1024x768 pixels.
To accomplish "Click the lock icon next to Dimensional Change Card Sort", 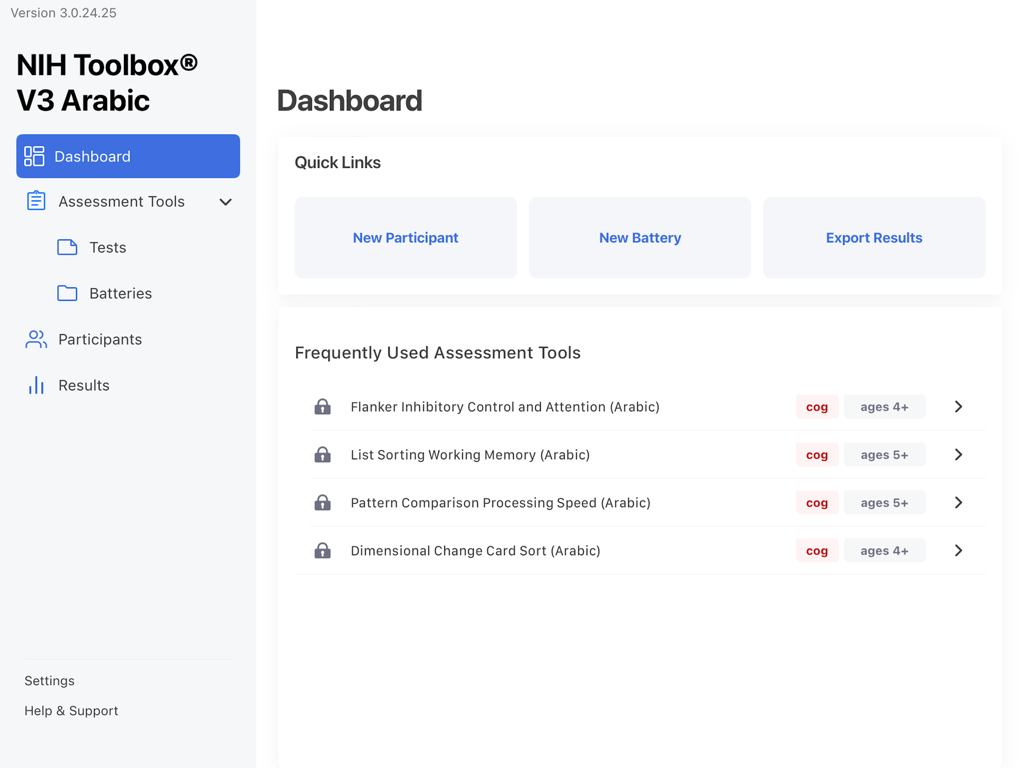I will [322, 550].
